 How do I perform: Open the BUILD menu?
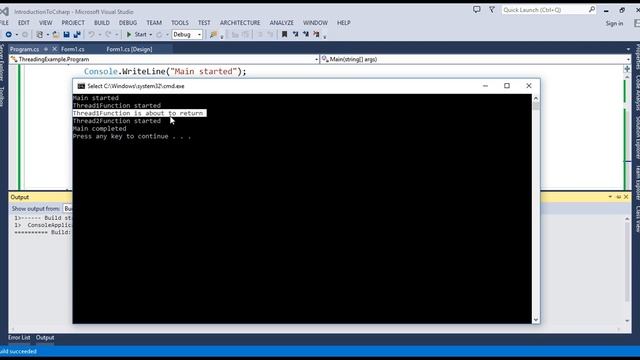(x=102, y=23)
